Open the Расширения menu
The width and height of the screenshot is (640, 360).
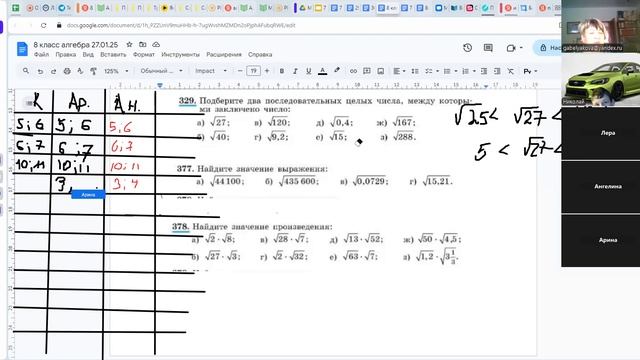[224, 54]
